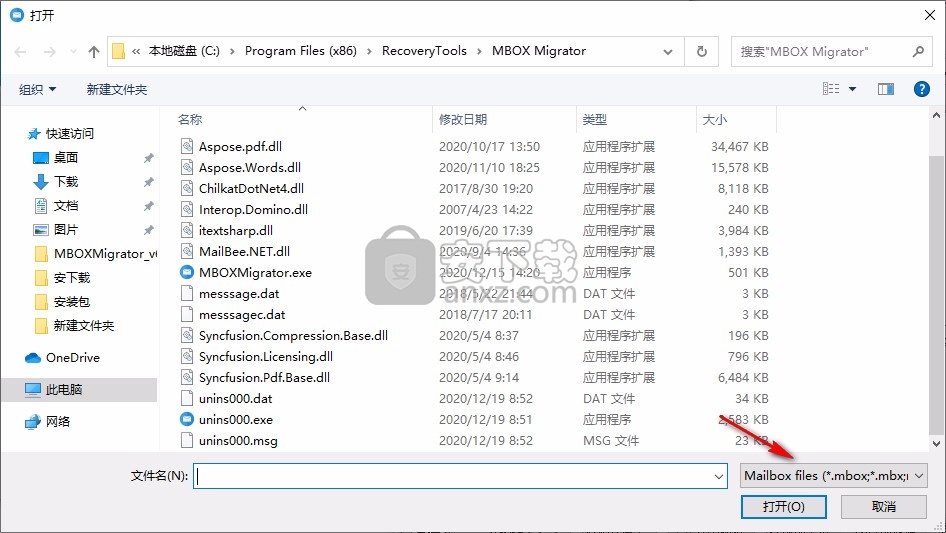Select Syncfusion.Licensing.dll file
Viewport: 946px width, 533px height.
click(265, 356)
